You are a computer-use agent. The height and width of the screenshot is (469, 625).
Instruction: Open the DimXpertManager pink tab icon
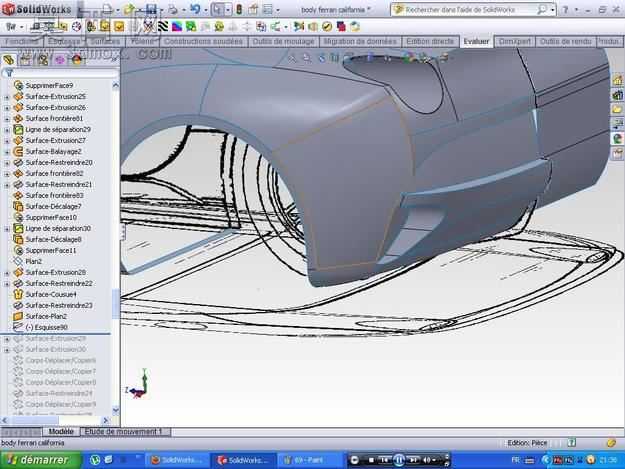60,60
